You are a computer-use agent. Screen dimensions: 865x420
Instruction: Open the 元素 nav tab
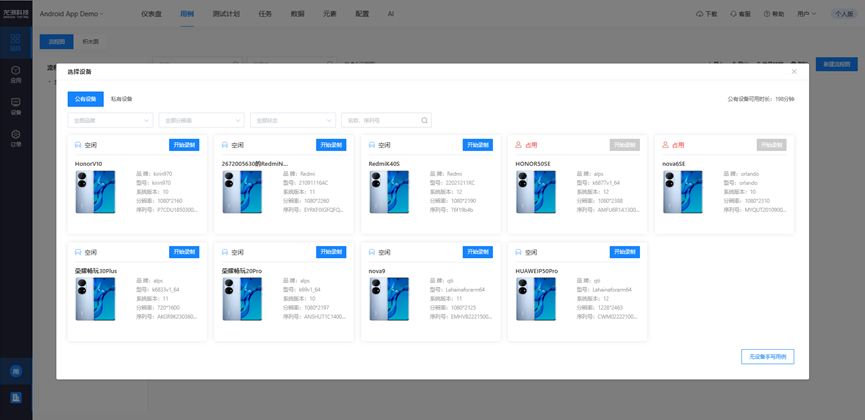(x=330, y=14)
